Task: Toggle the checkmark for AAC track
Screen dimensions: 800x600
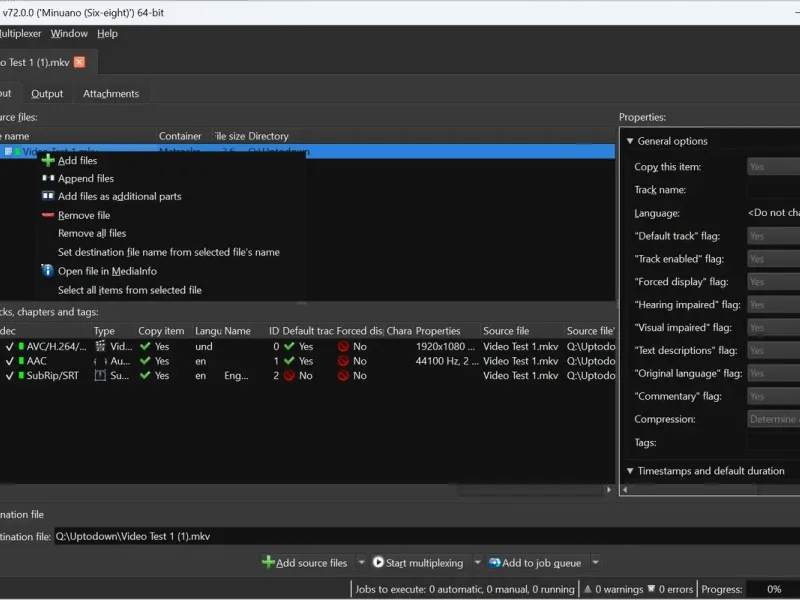Action: coord(9,361)
